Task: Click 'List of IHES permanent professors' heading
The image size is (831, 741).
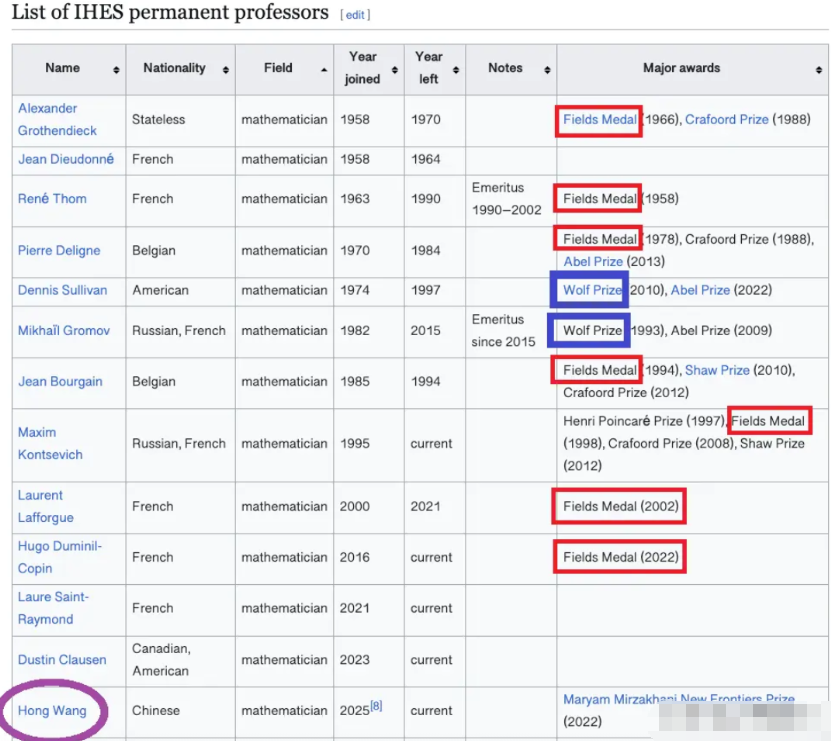Action: coord(170,12)
